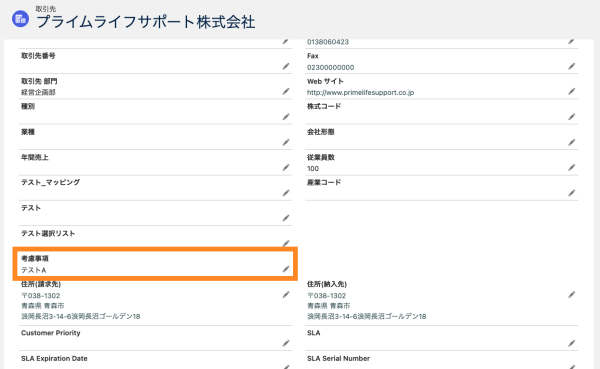This screenshot has height=369, width=600.
Task: Edit Web サイト using its pencil icon
Action: point(572,91)
